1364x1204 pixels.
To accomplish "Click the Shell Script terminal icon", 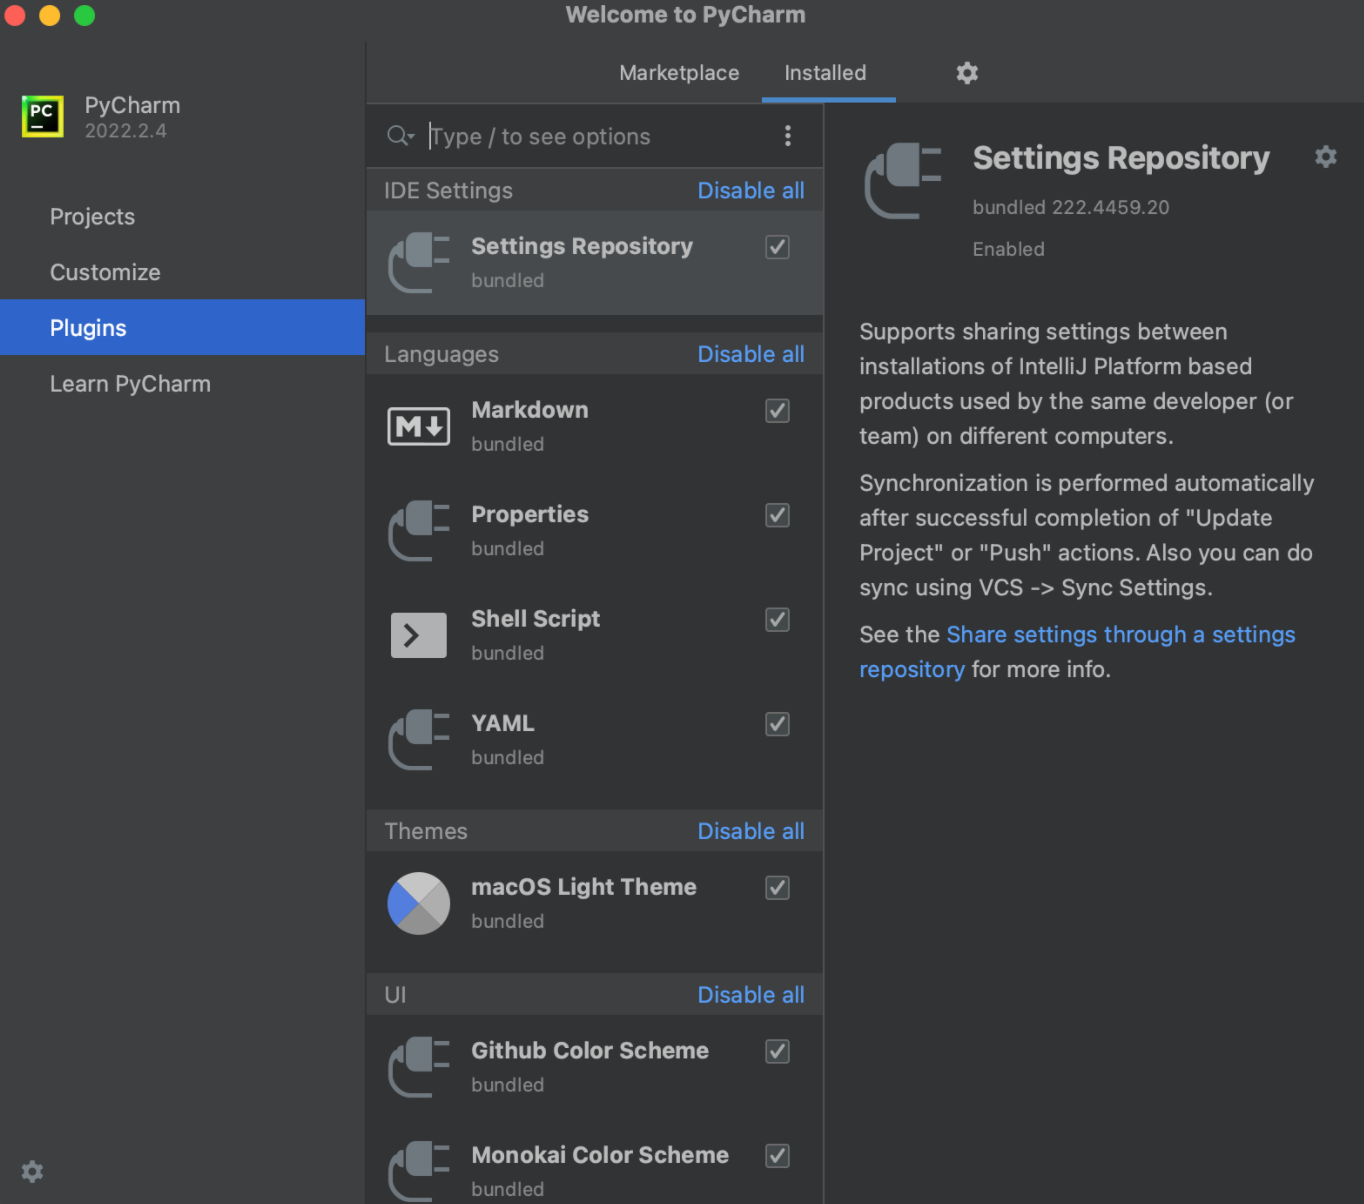I will (419, 635).
